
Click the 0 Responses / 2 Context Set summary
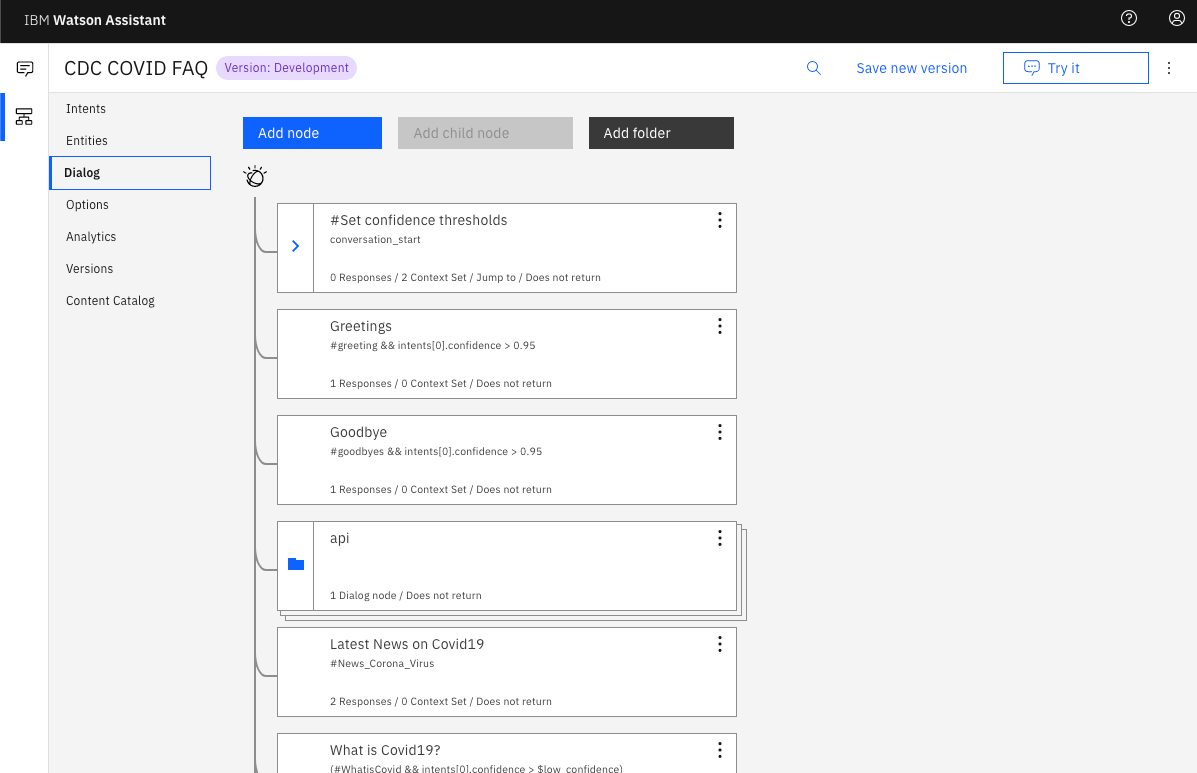click(465, 278)
